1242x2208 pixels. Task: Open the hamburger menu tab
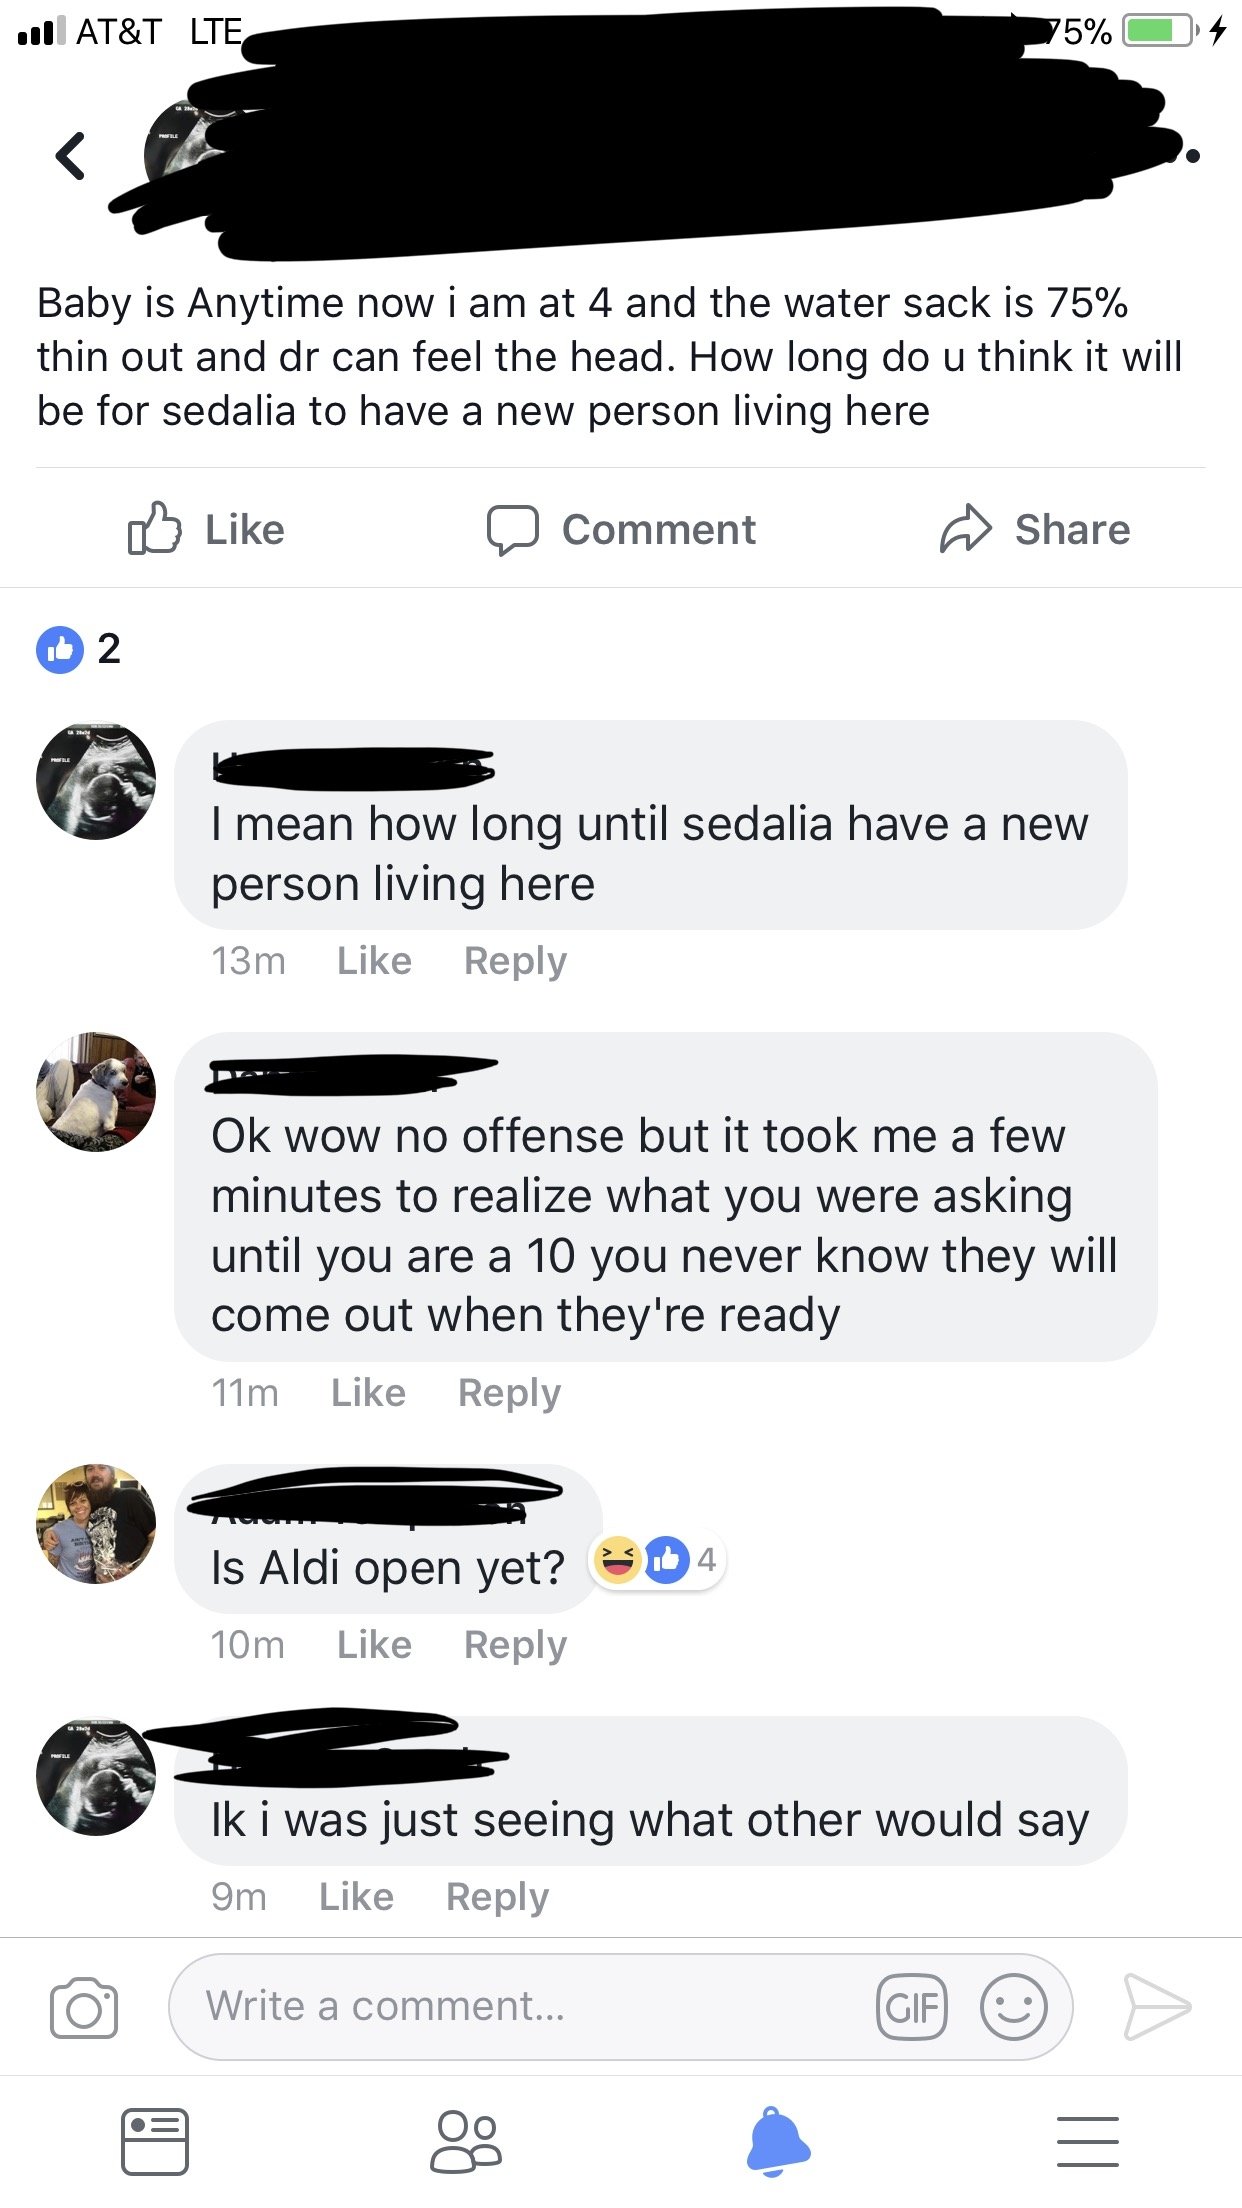click(1088, 2142)
